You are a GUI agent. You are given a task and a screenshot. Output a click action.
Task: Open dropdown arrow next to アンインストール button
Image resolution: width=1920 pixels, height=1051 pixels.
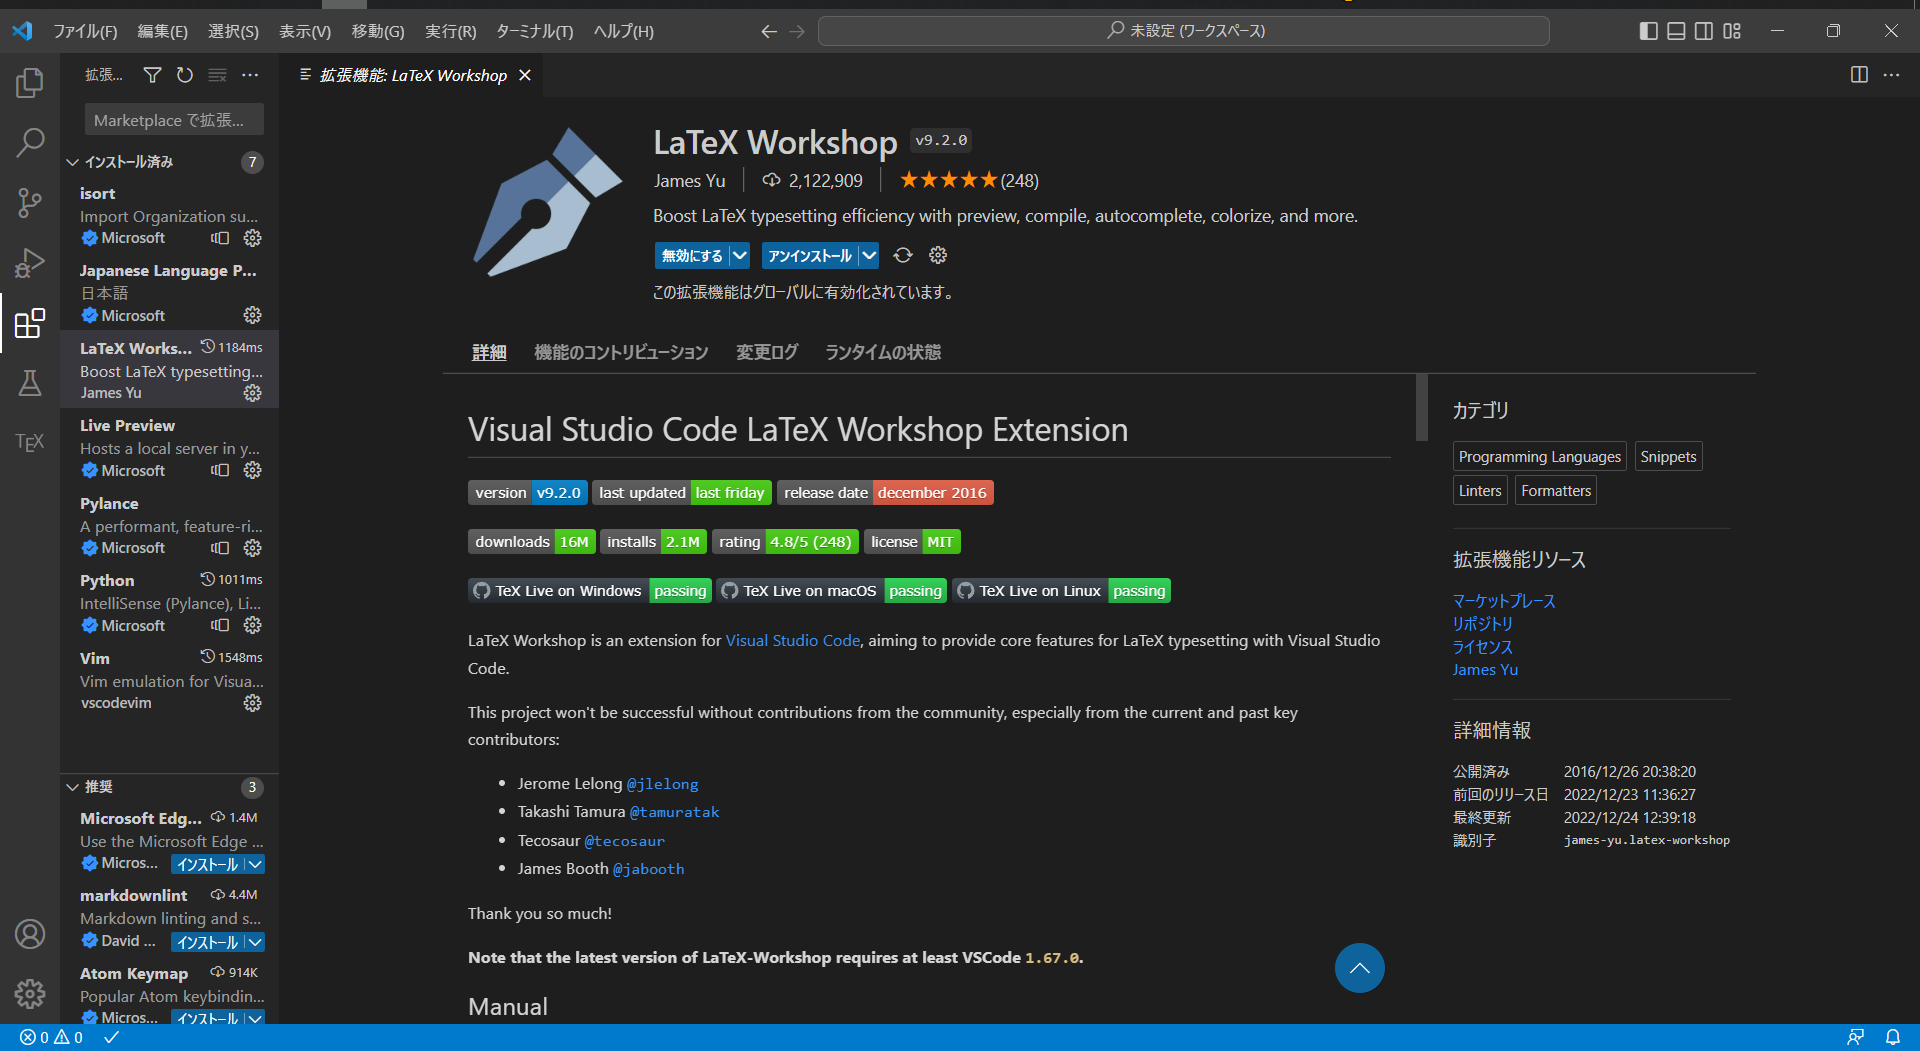coord(869,256)
